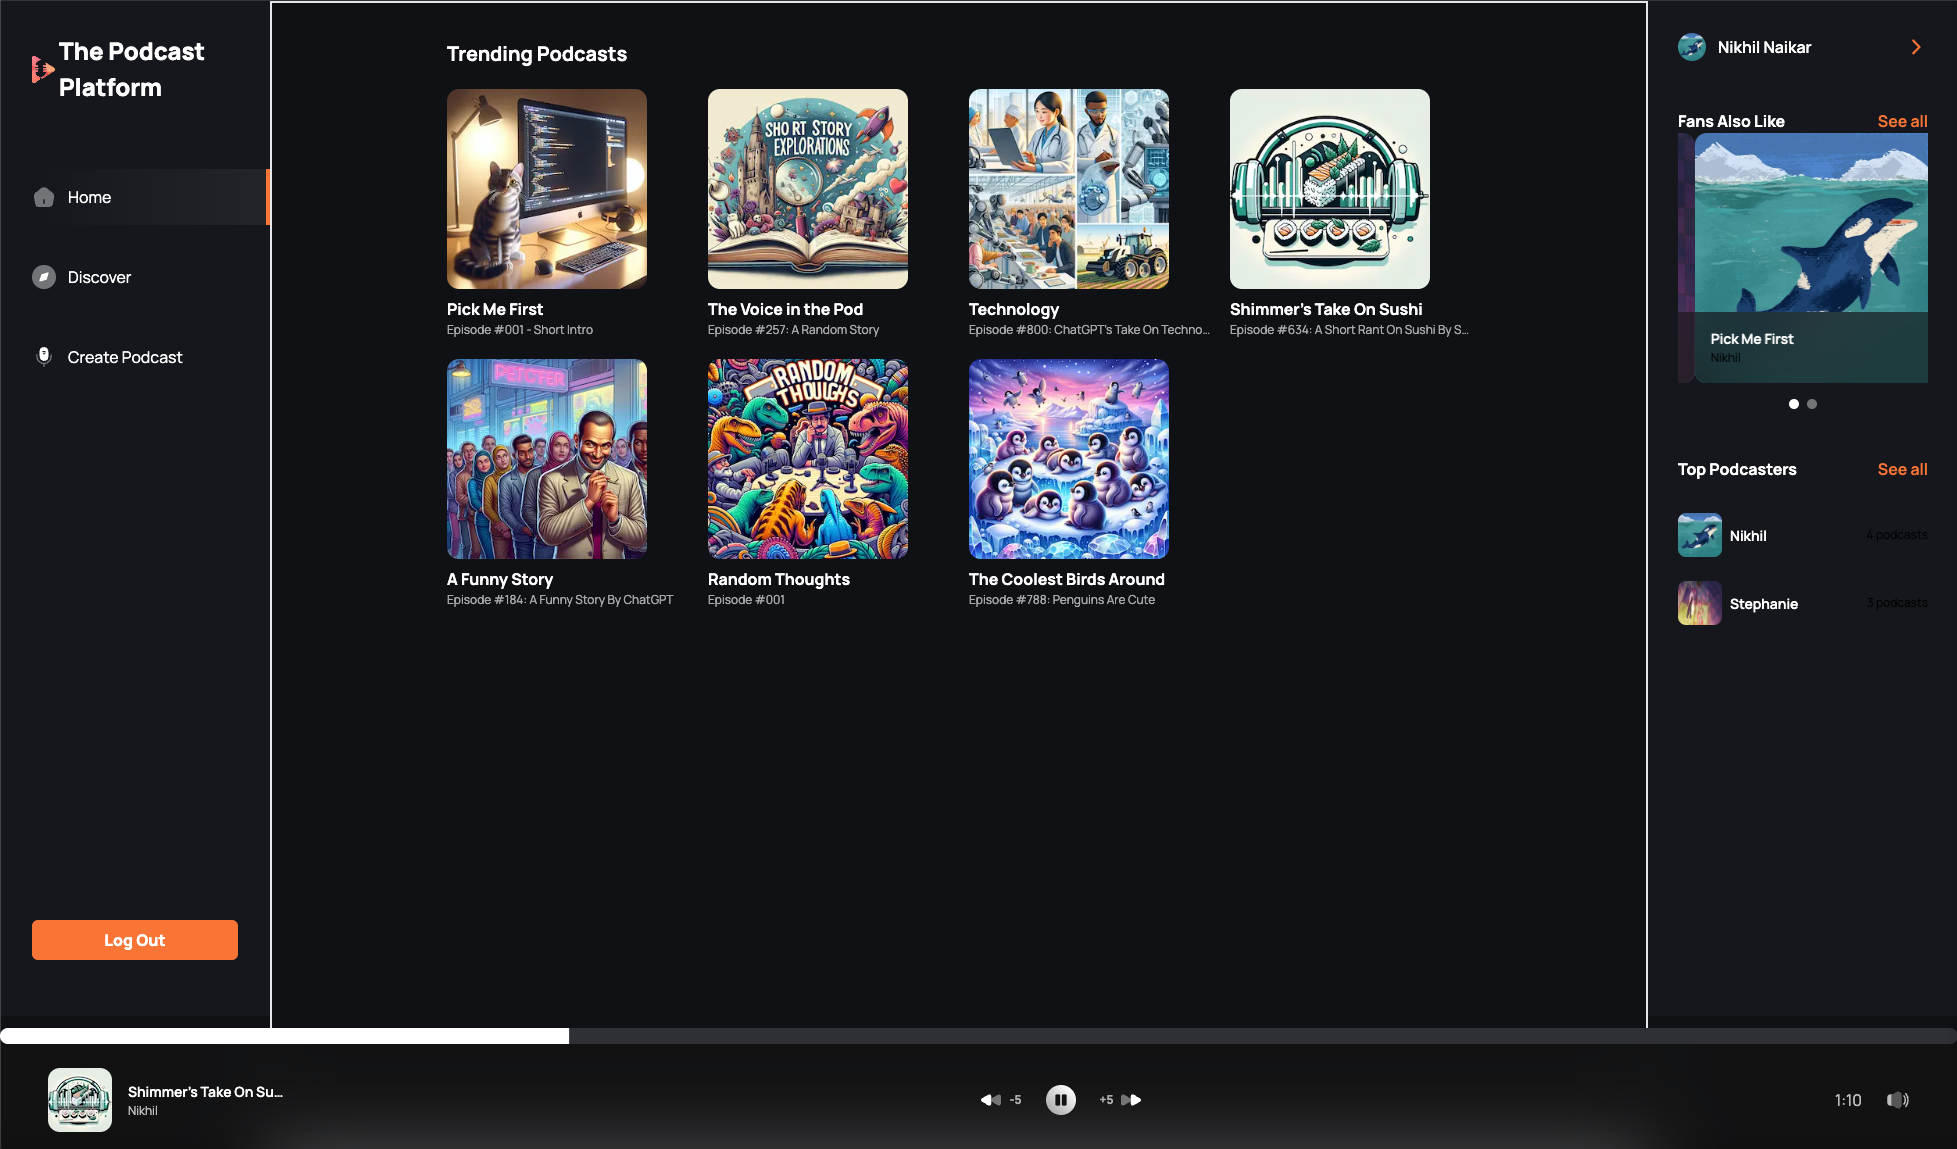Viewport: 1957px width, 1149px height.
Task: Open The Coolest Birds Around thumbnail
Action: [x=1069, y=459]
